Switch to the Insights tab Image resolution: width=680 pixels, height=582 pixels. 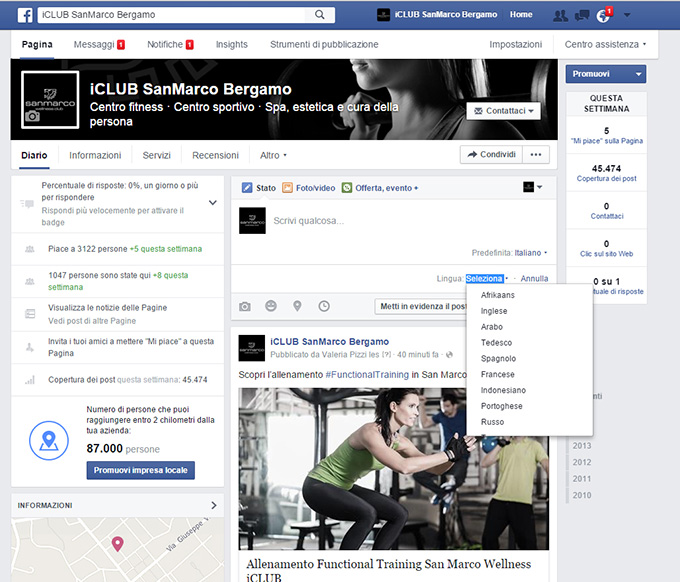pos(232,44)
